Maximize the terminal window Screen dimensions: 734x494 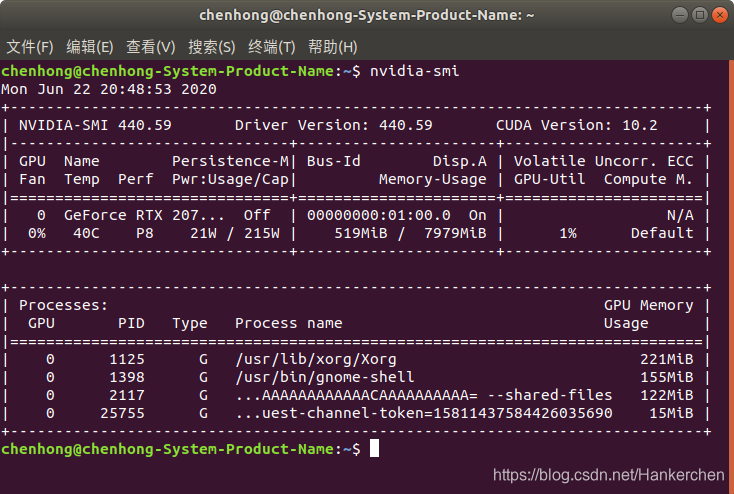(700, 15)
